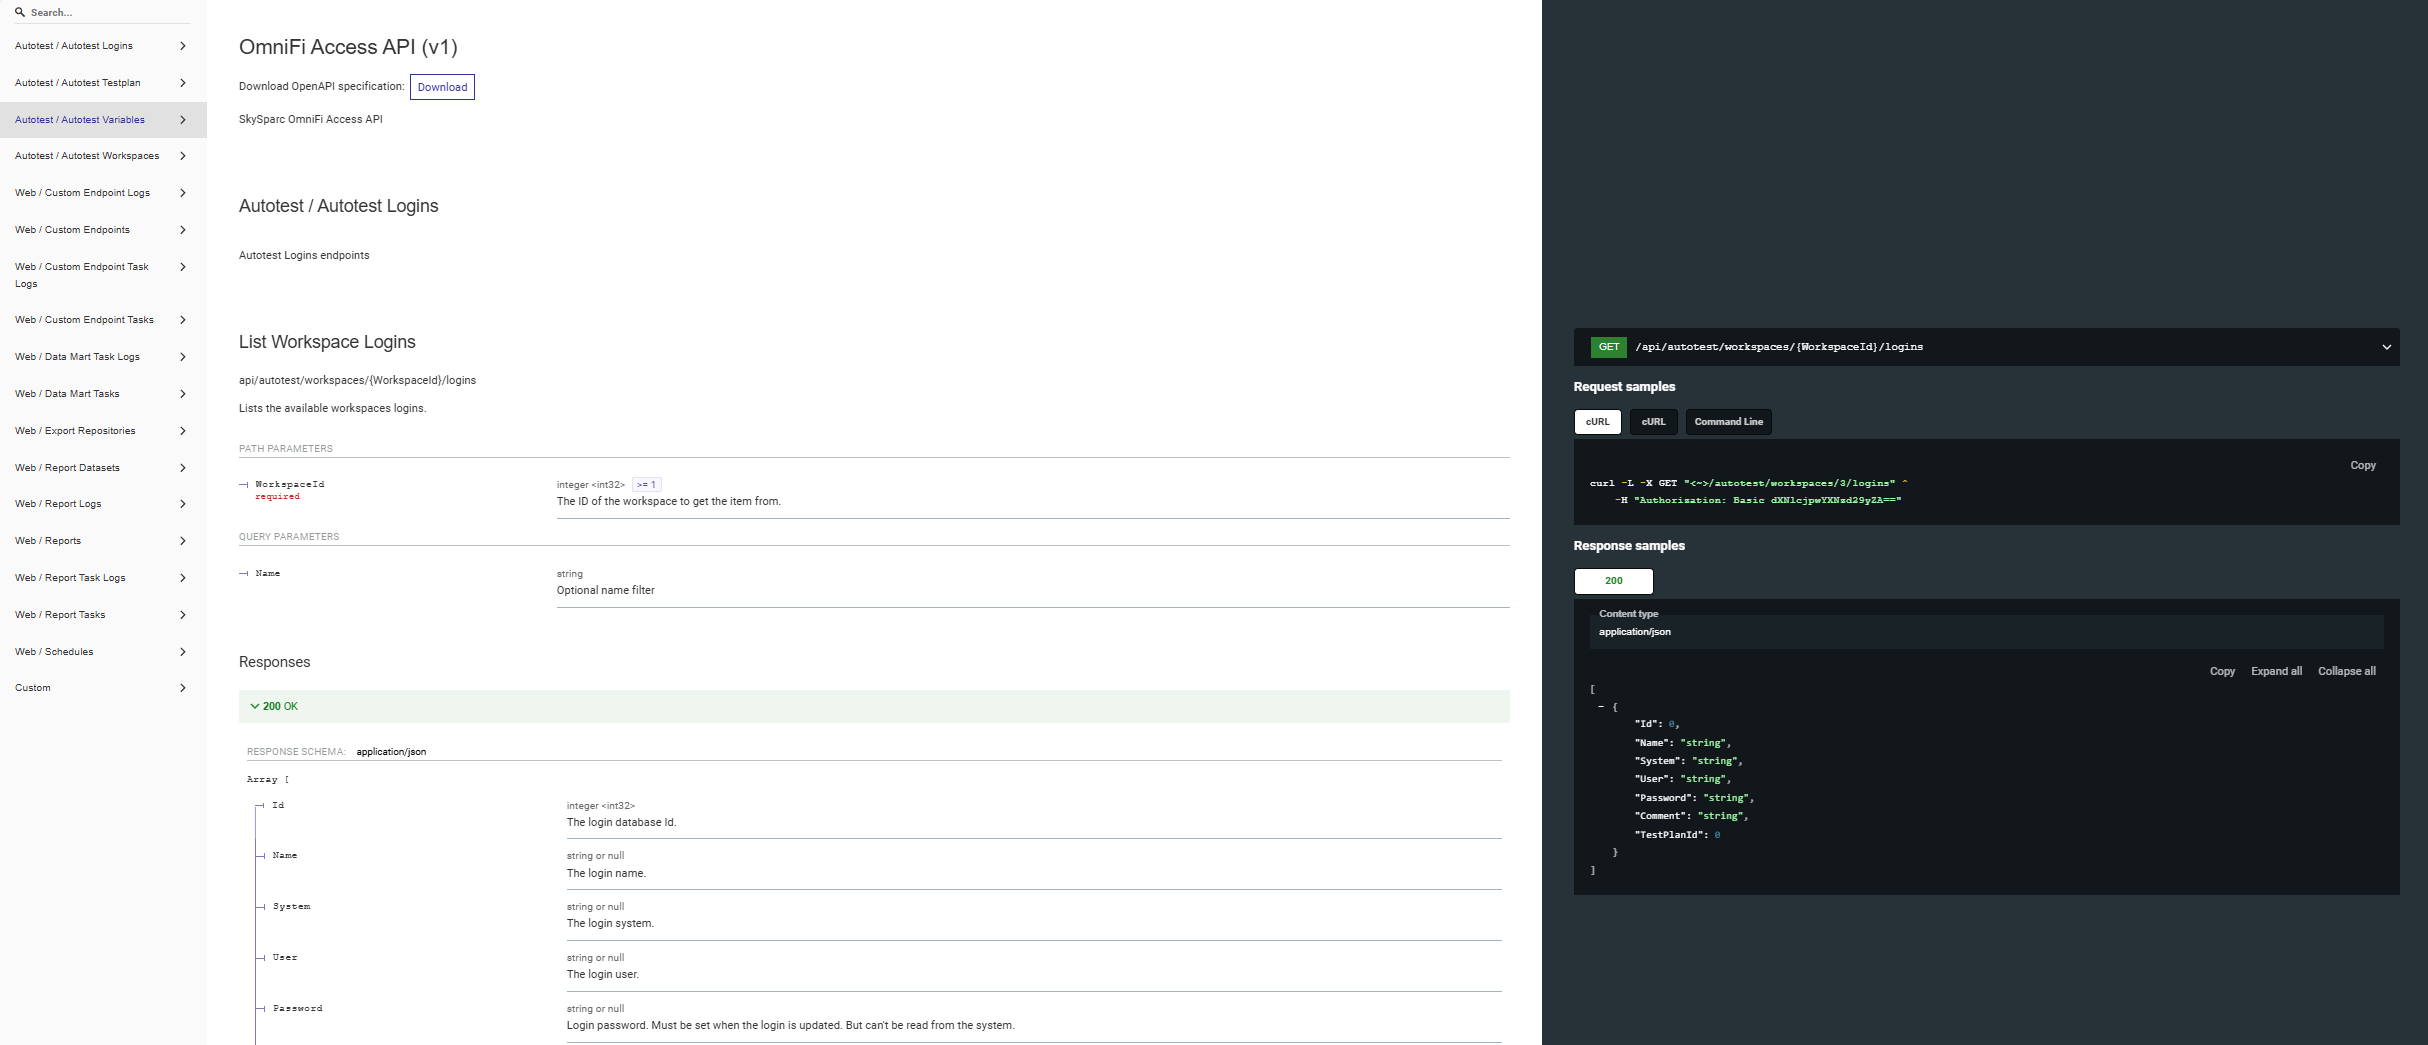
Task: Expand Web / Report Tasks chevron
Action: 183,615
